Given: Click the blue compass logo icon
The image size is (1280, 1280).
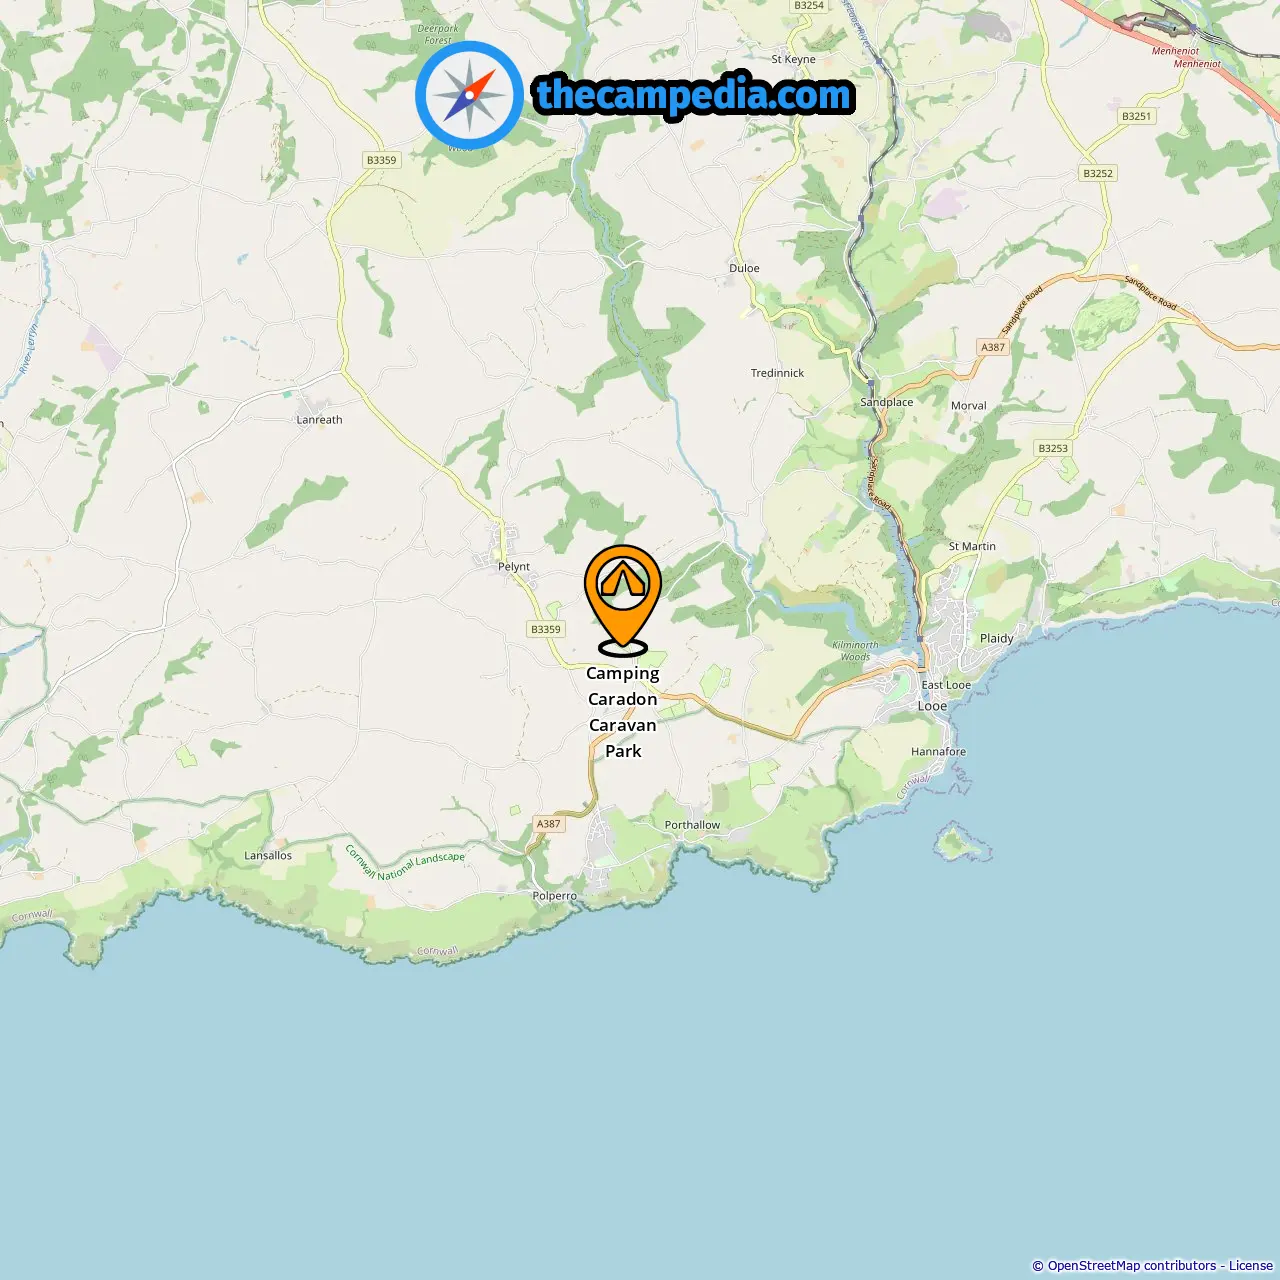Looking at the screenshot, I should click(x=469, y=95).
